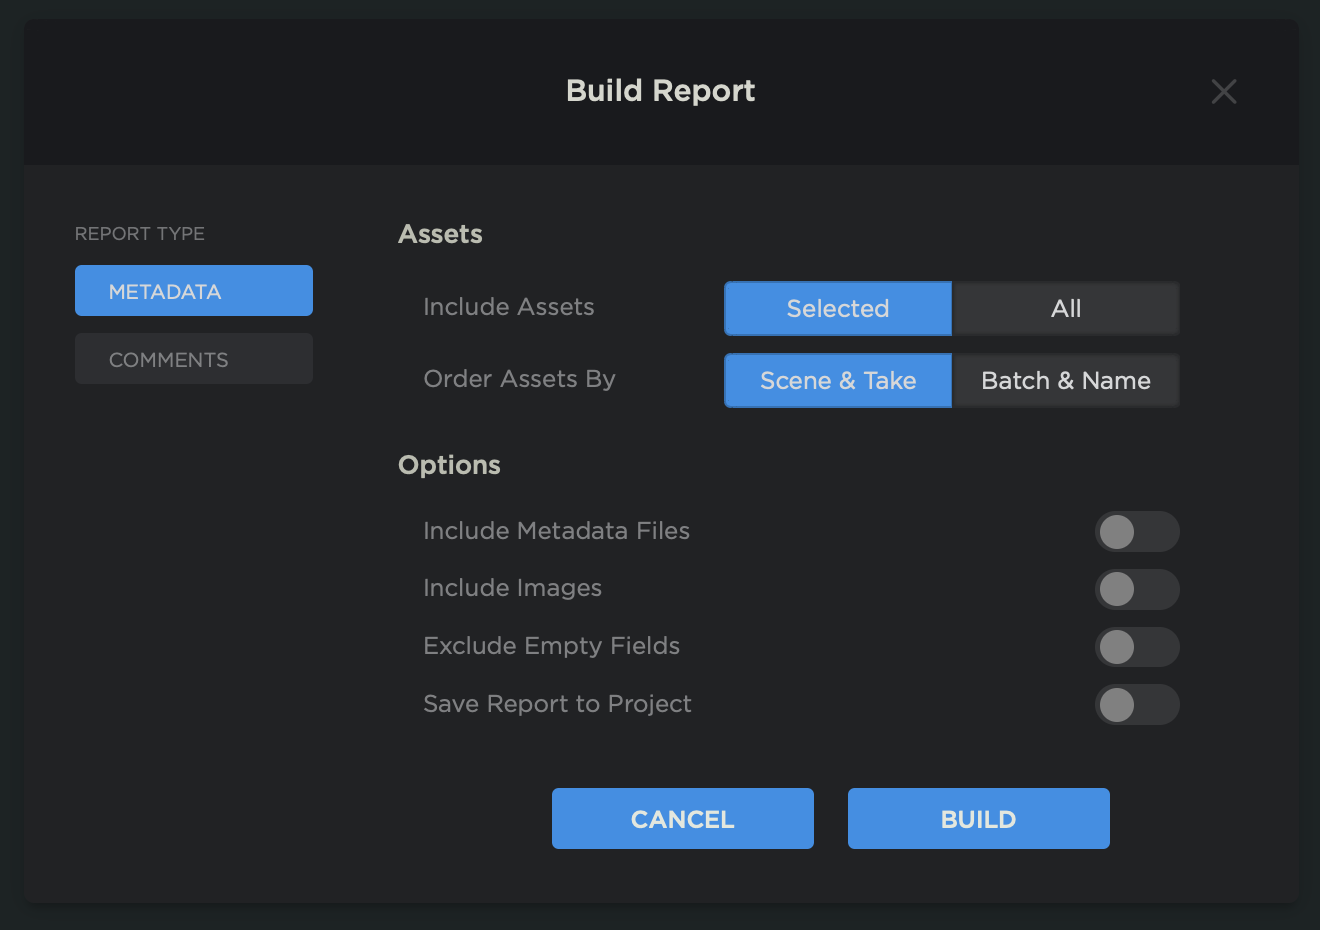Switch report type to COMMENTS
This screenshot has width=1320, height=930.
click(x=193, y=358)
